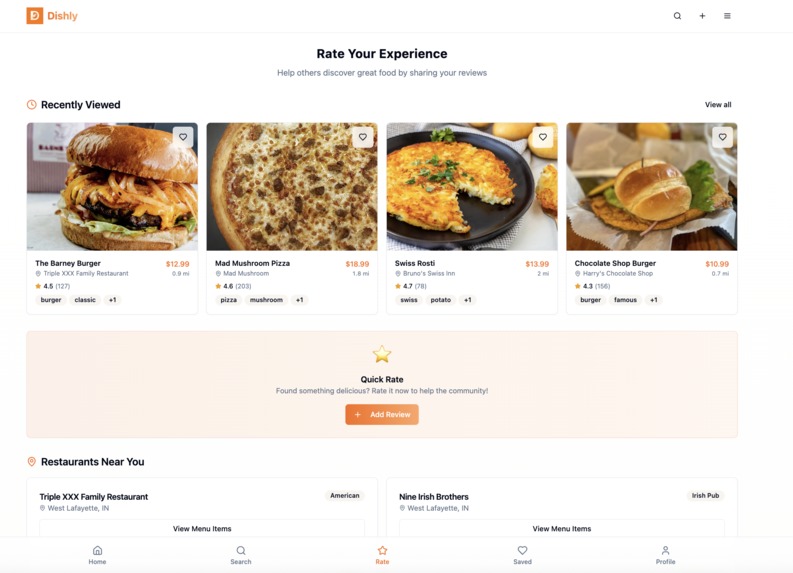Click the plus icon in the header
The image size is (793, 573).
click(x=702, y=16)
